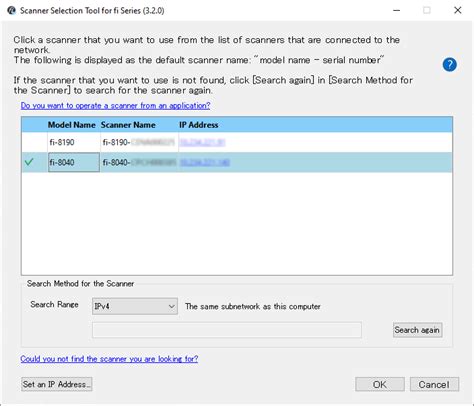Click the scanner tool title bar icon

(11, 10)
